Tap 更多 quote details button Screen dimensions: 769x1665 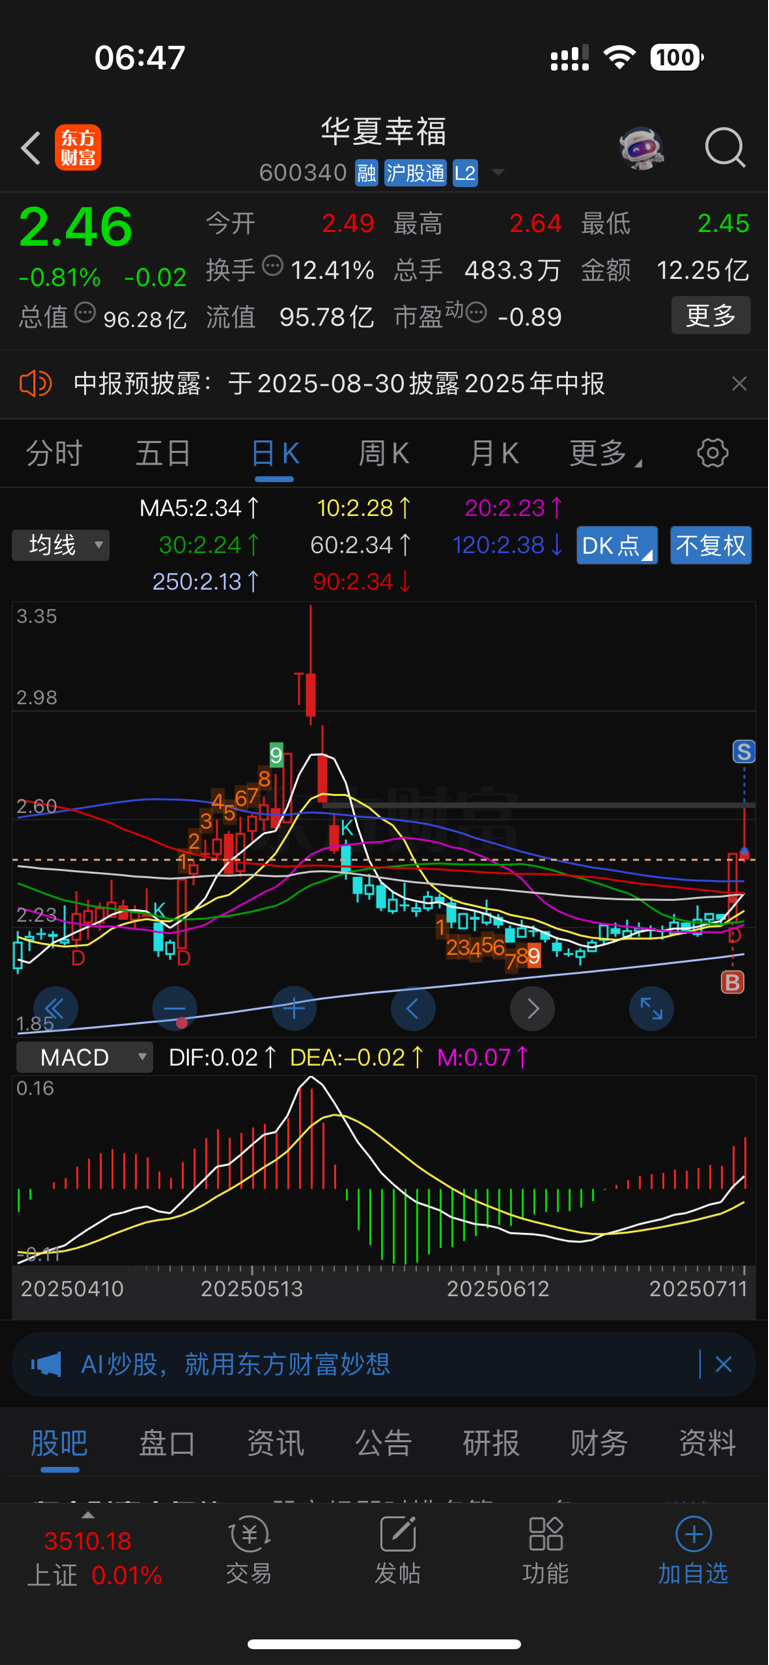711,316
